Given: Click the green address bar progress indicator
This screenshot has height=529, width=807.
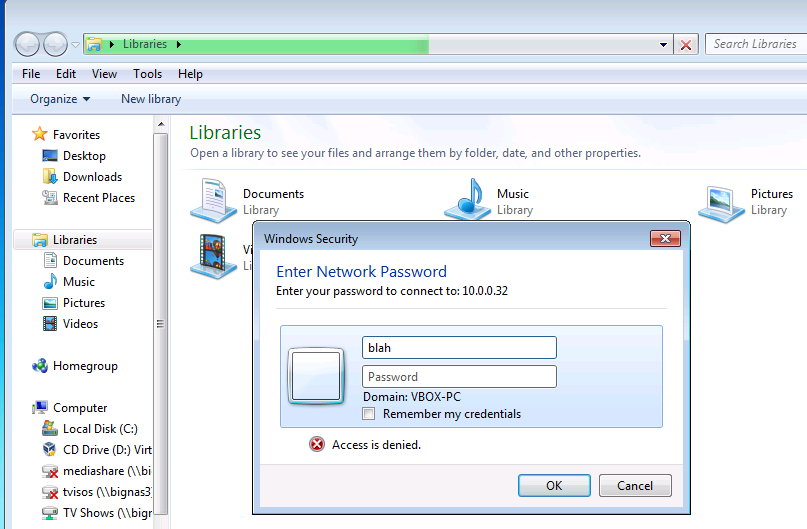Looking at the screenshot, I should tap(256, 44).
